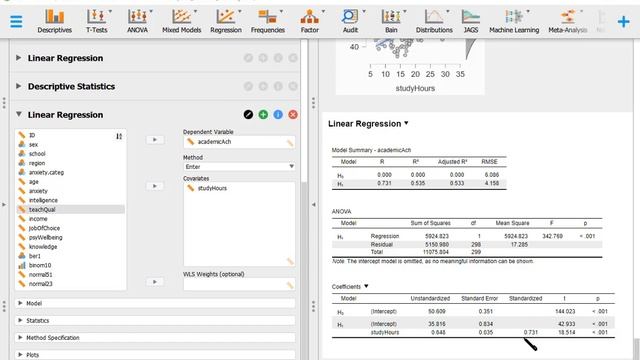Click academicAch in Dependent Variable box
Viewport: 640px width, 360px height.
coord(214,142)
